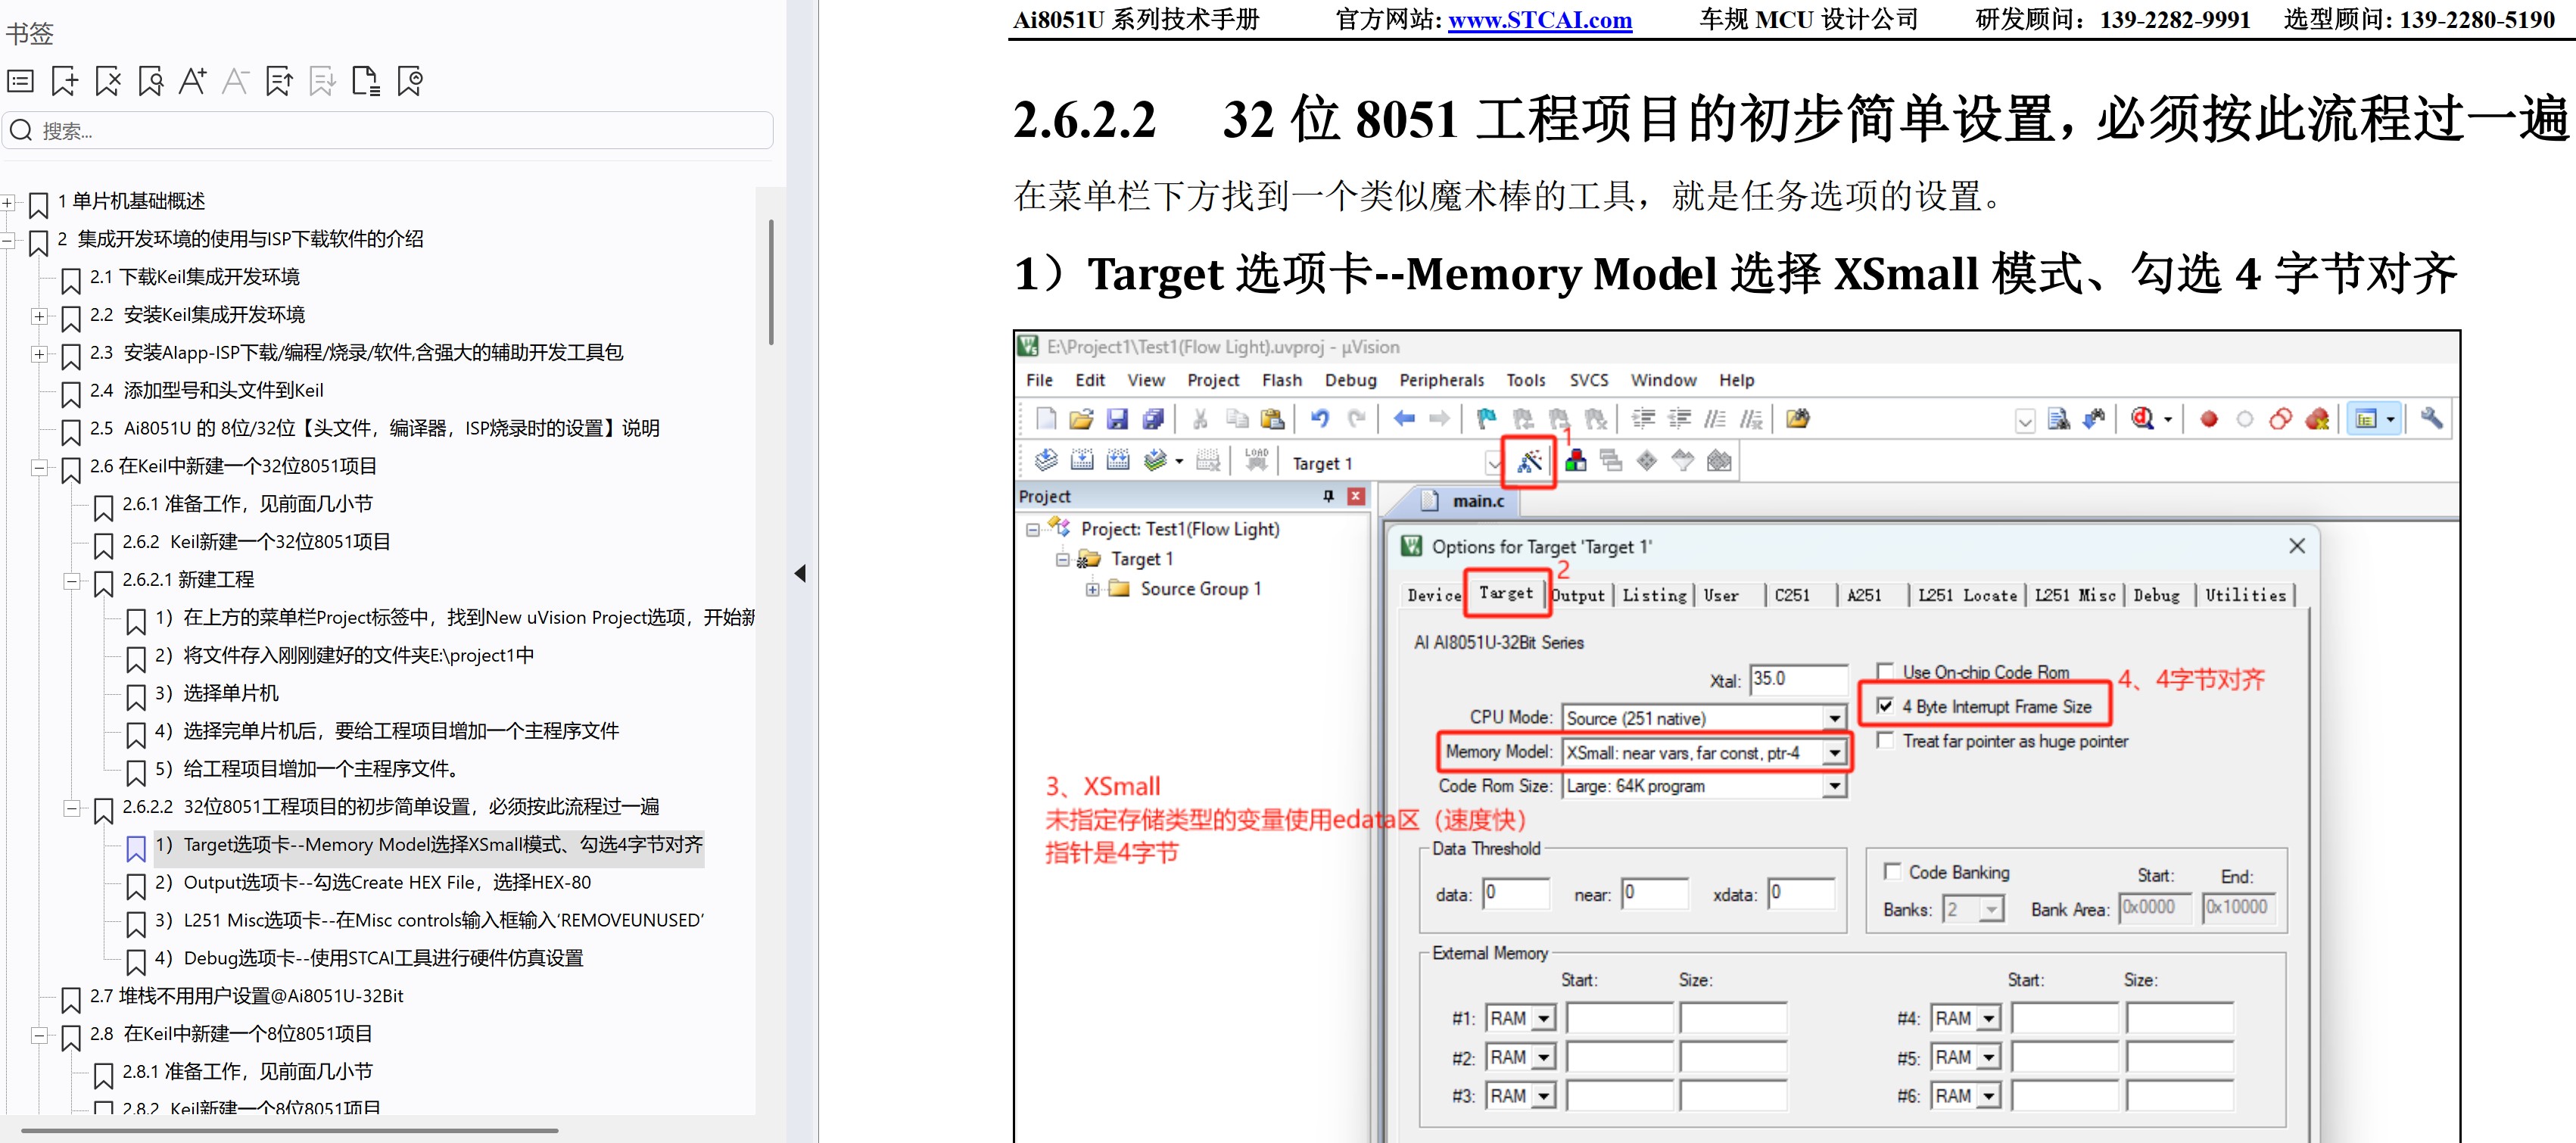Go to bookmark 2.7 堆栈不用用户设置
Viewport: 2576px width, 1143px height.
(x=246, y=996)
